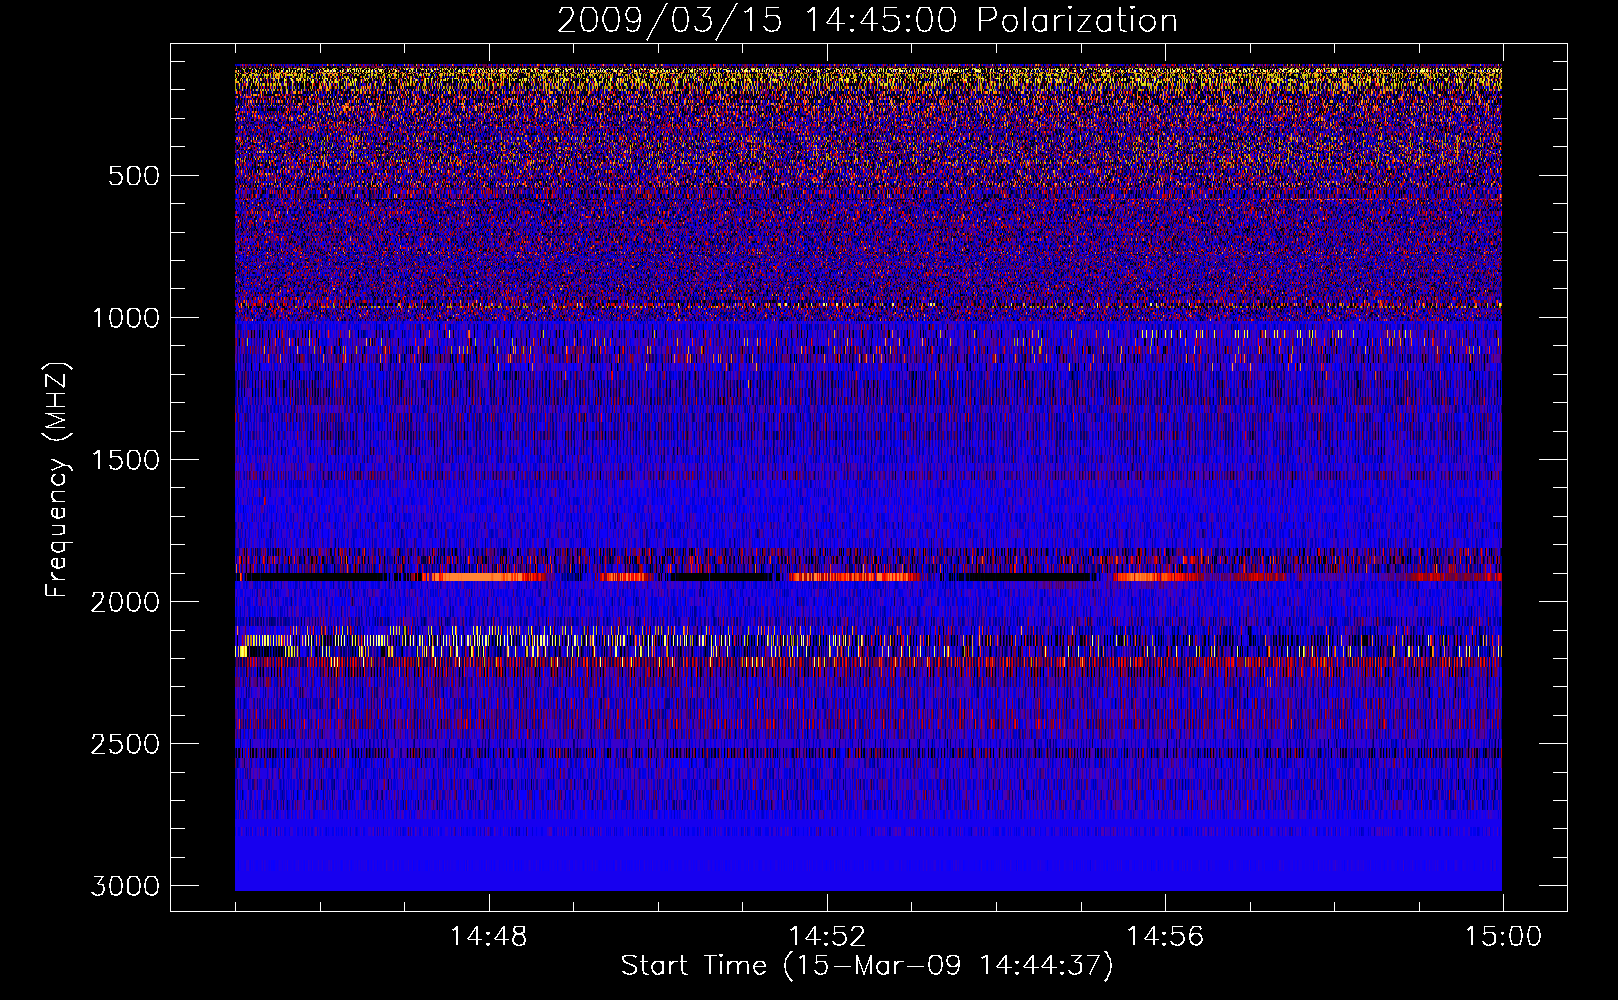The image size is (1618, 1000).
Task: Select the 14:48 time tick label
Action: (x=488, y=937)
